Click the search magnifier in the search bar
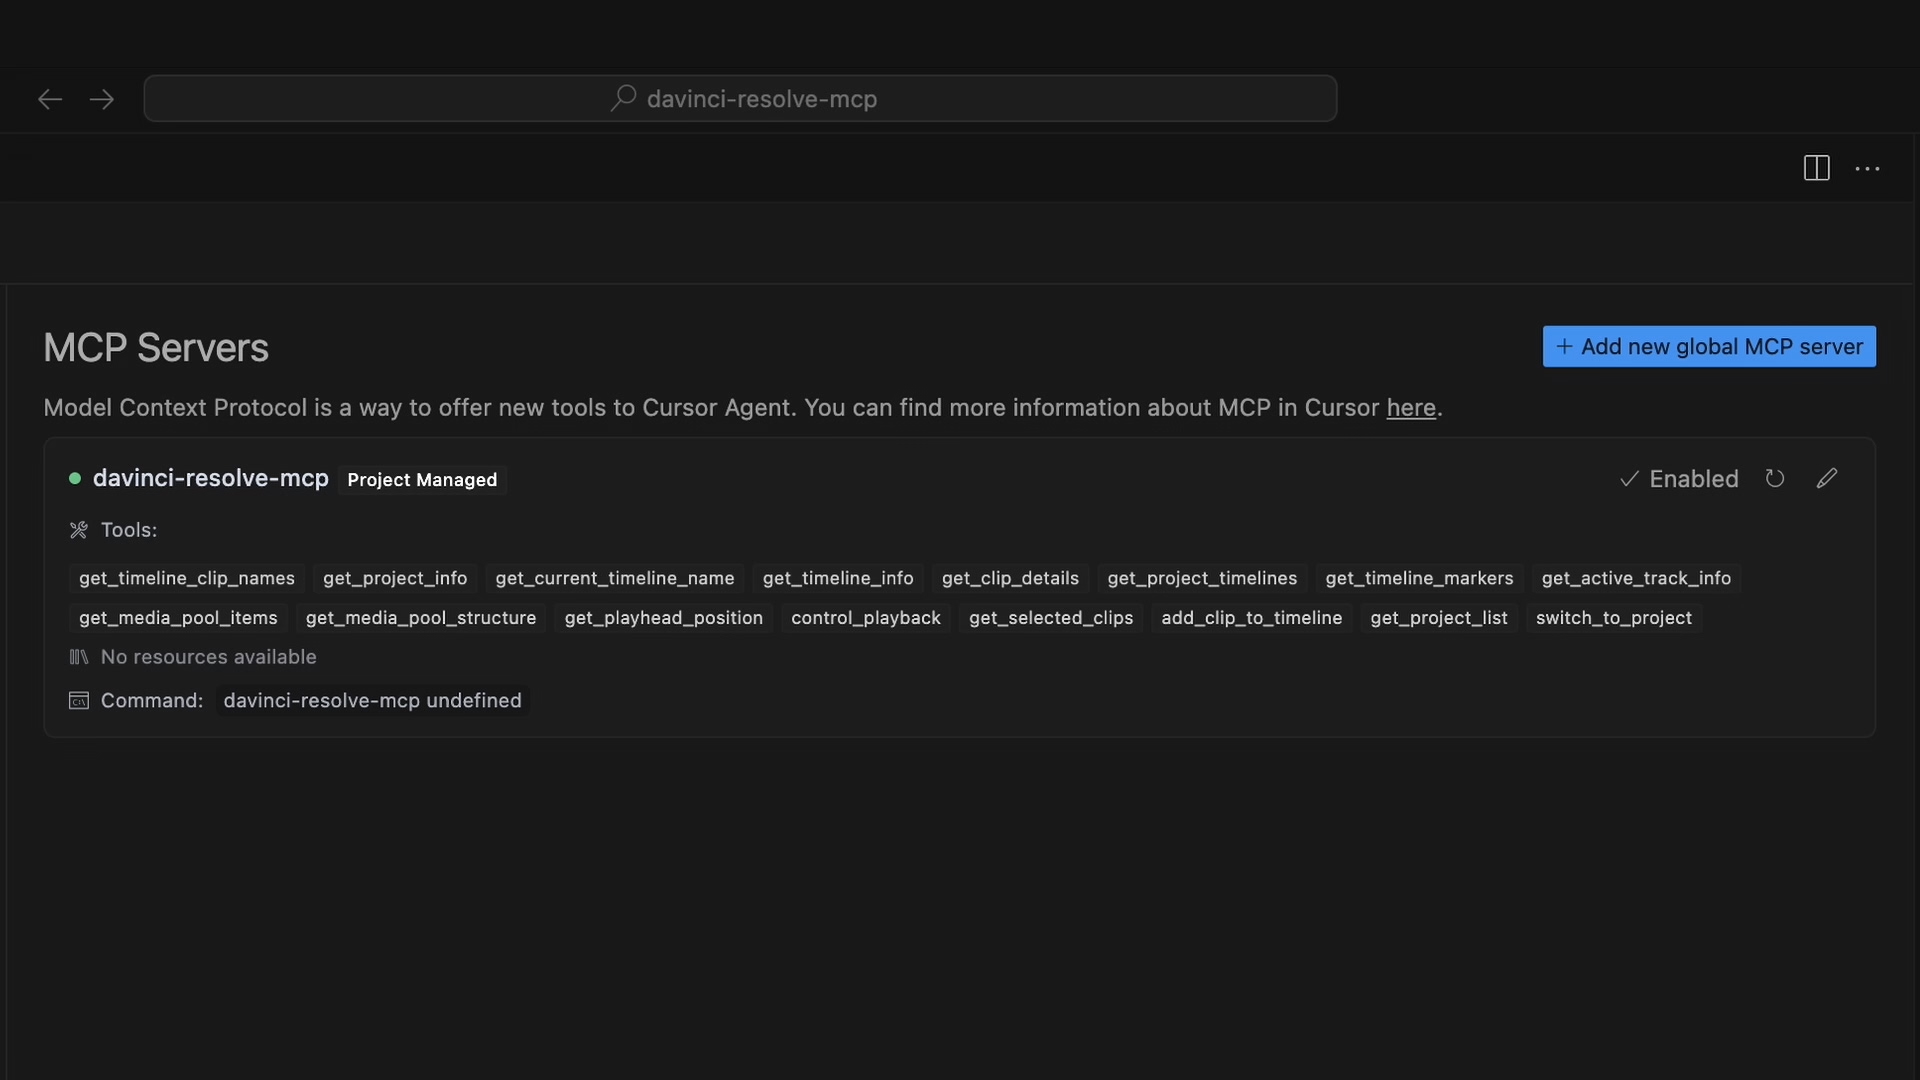 [622, 98]
